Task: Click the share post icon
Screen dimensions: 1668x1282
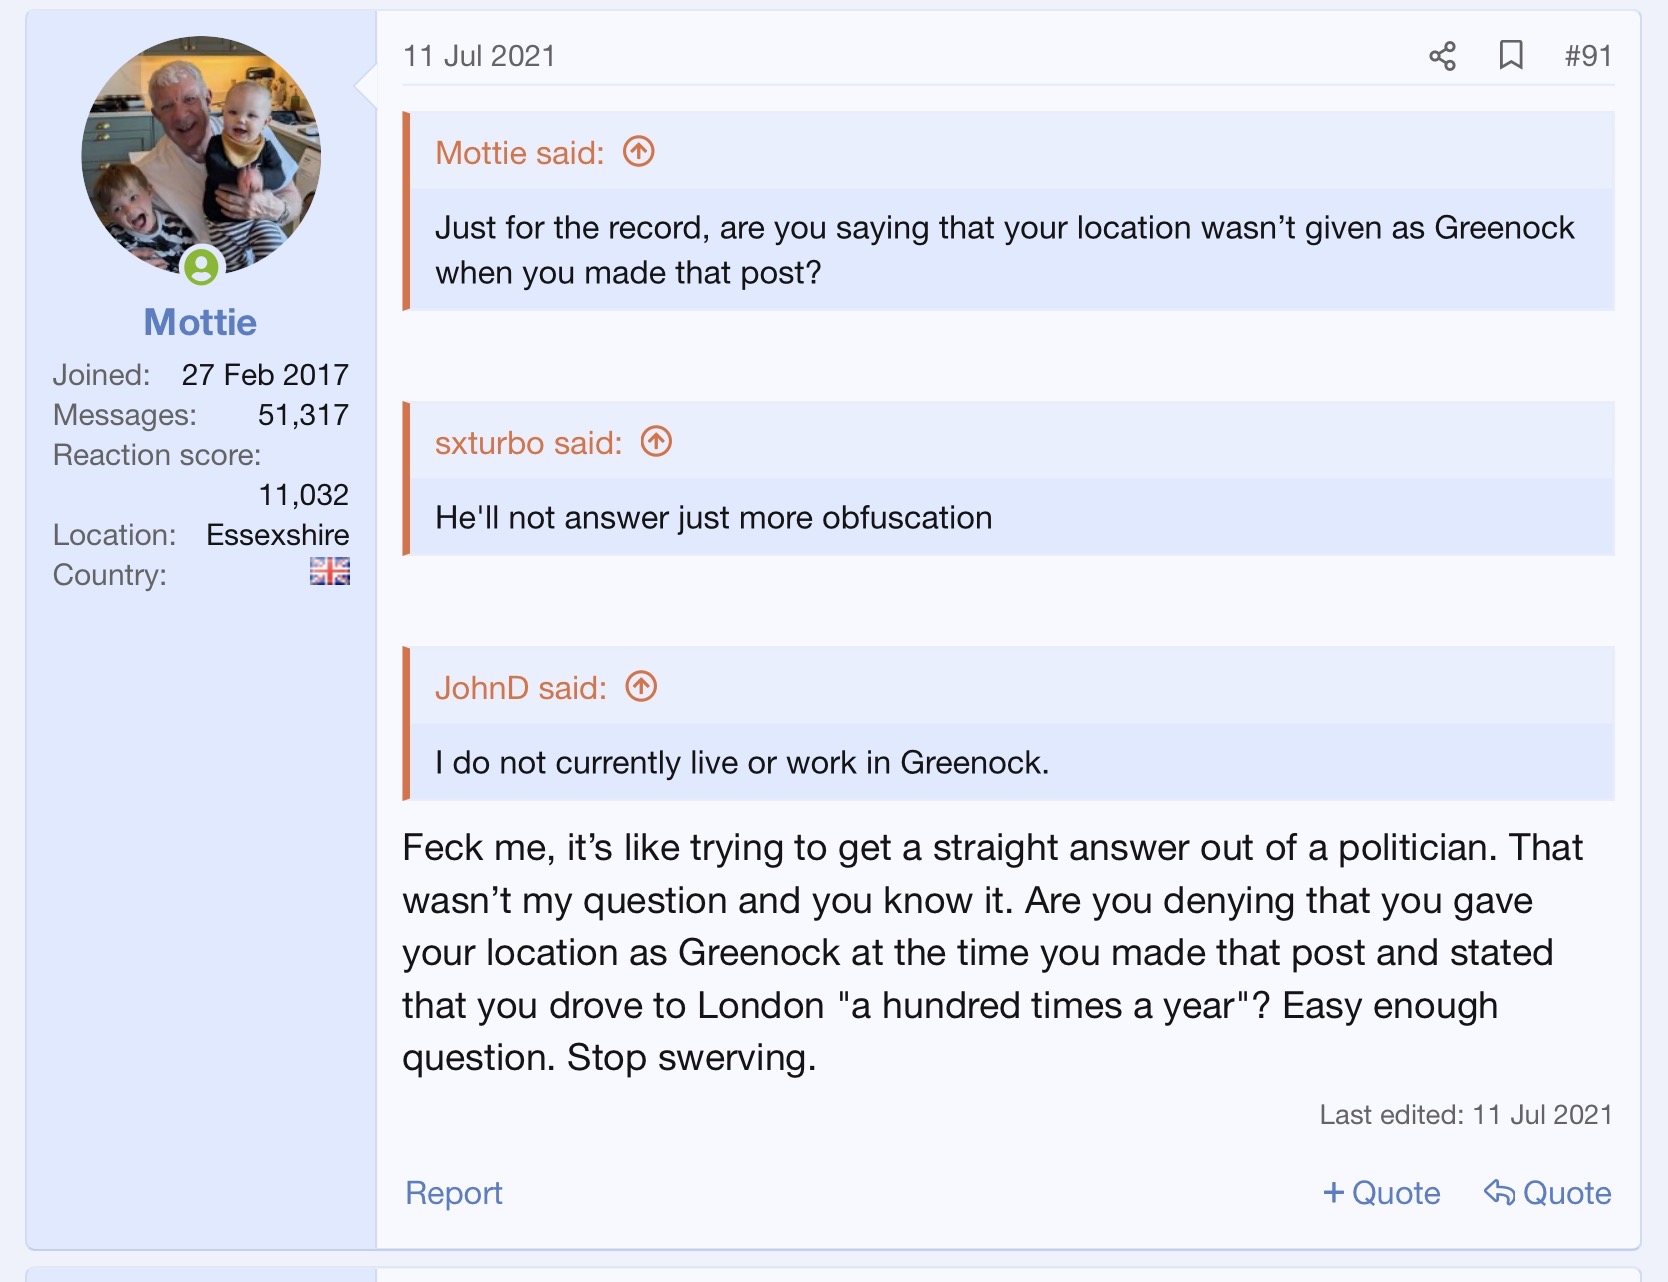Action: [x=1442, y=56]
